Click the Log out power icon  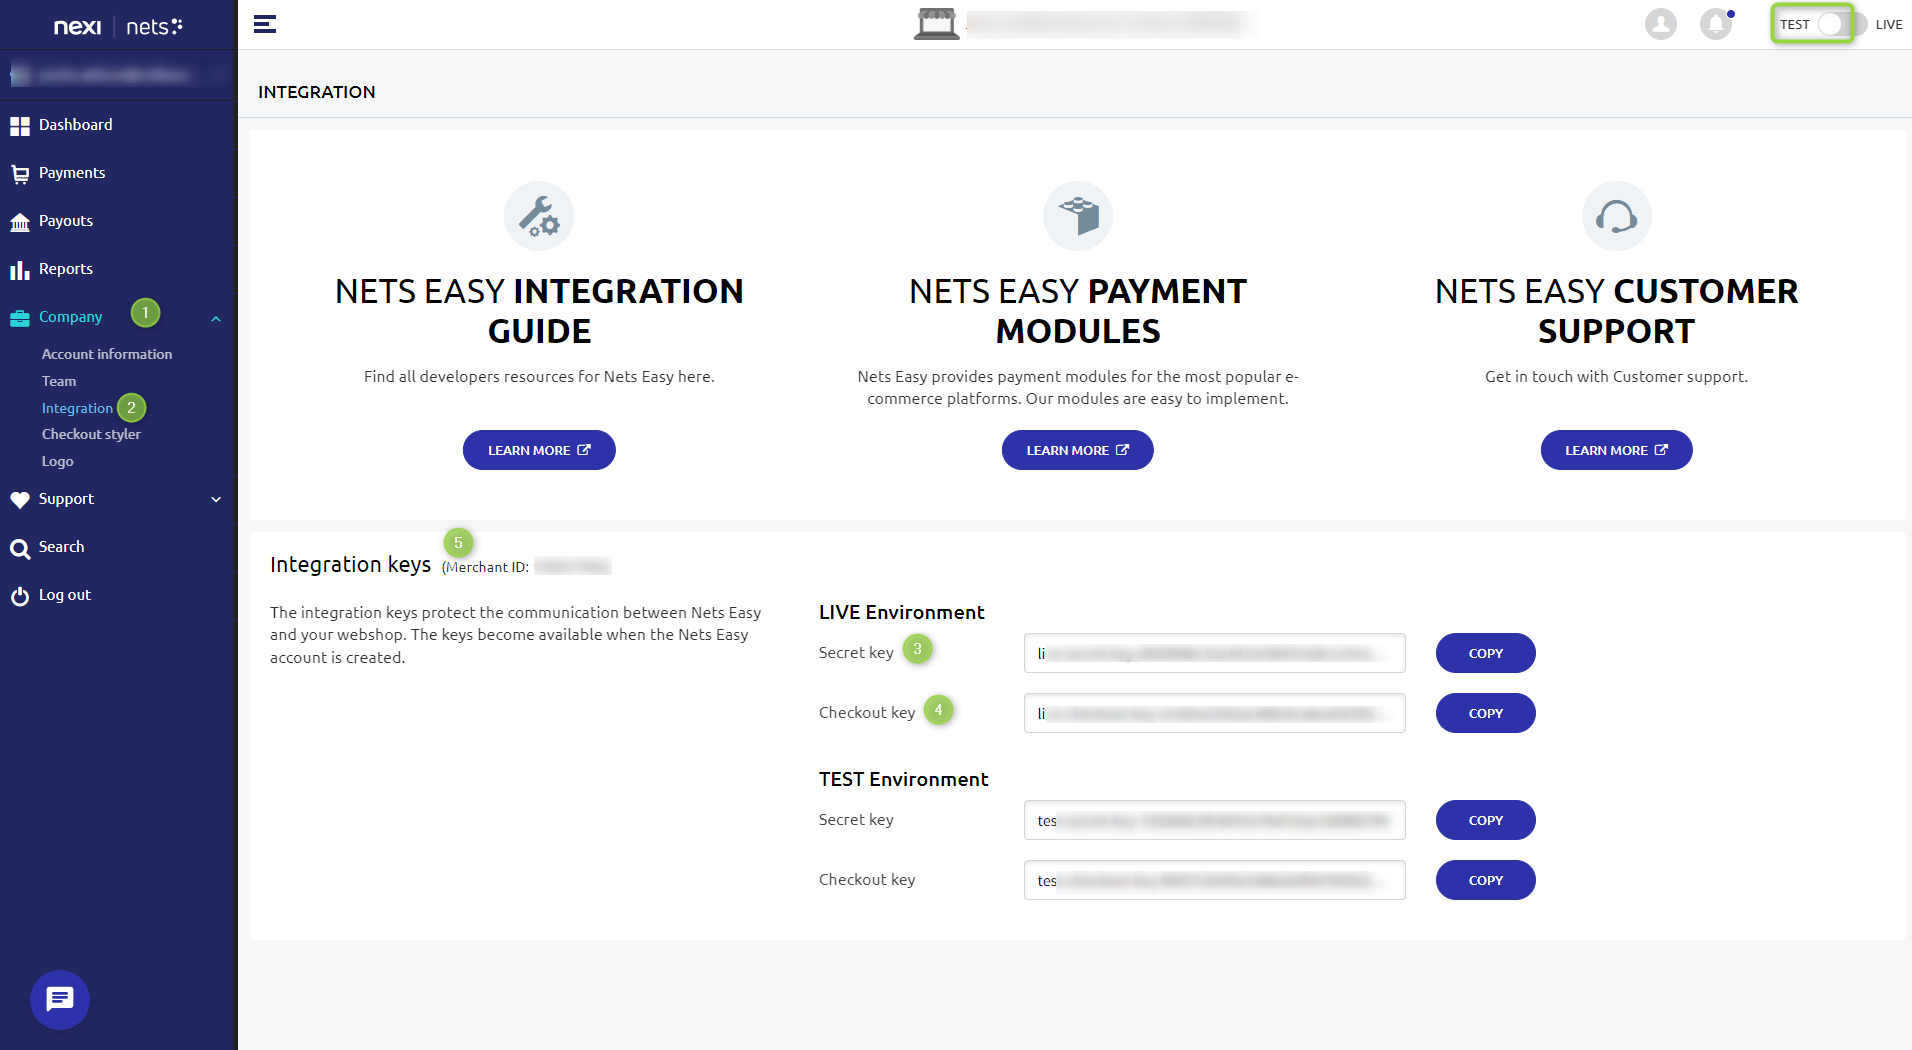tap(20, 596)
